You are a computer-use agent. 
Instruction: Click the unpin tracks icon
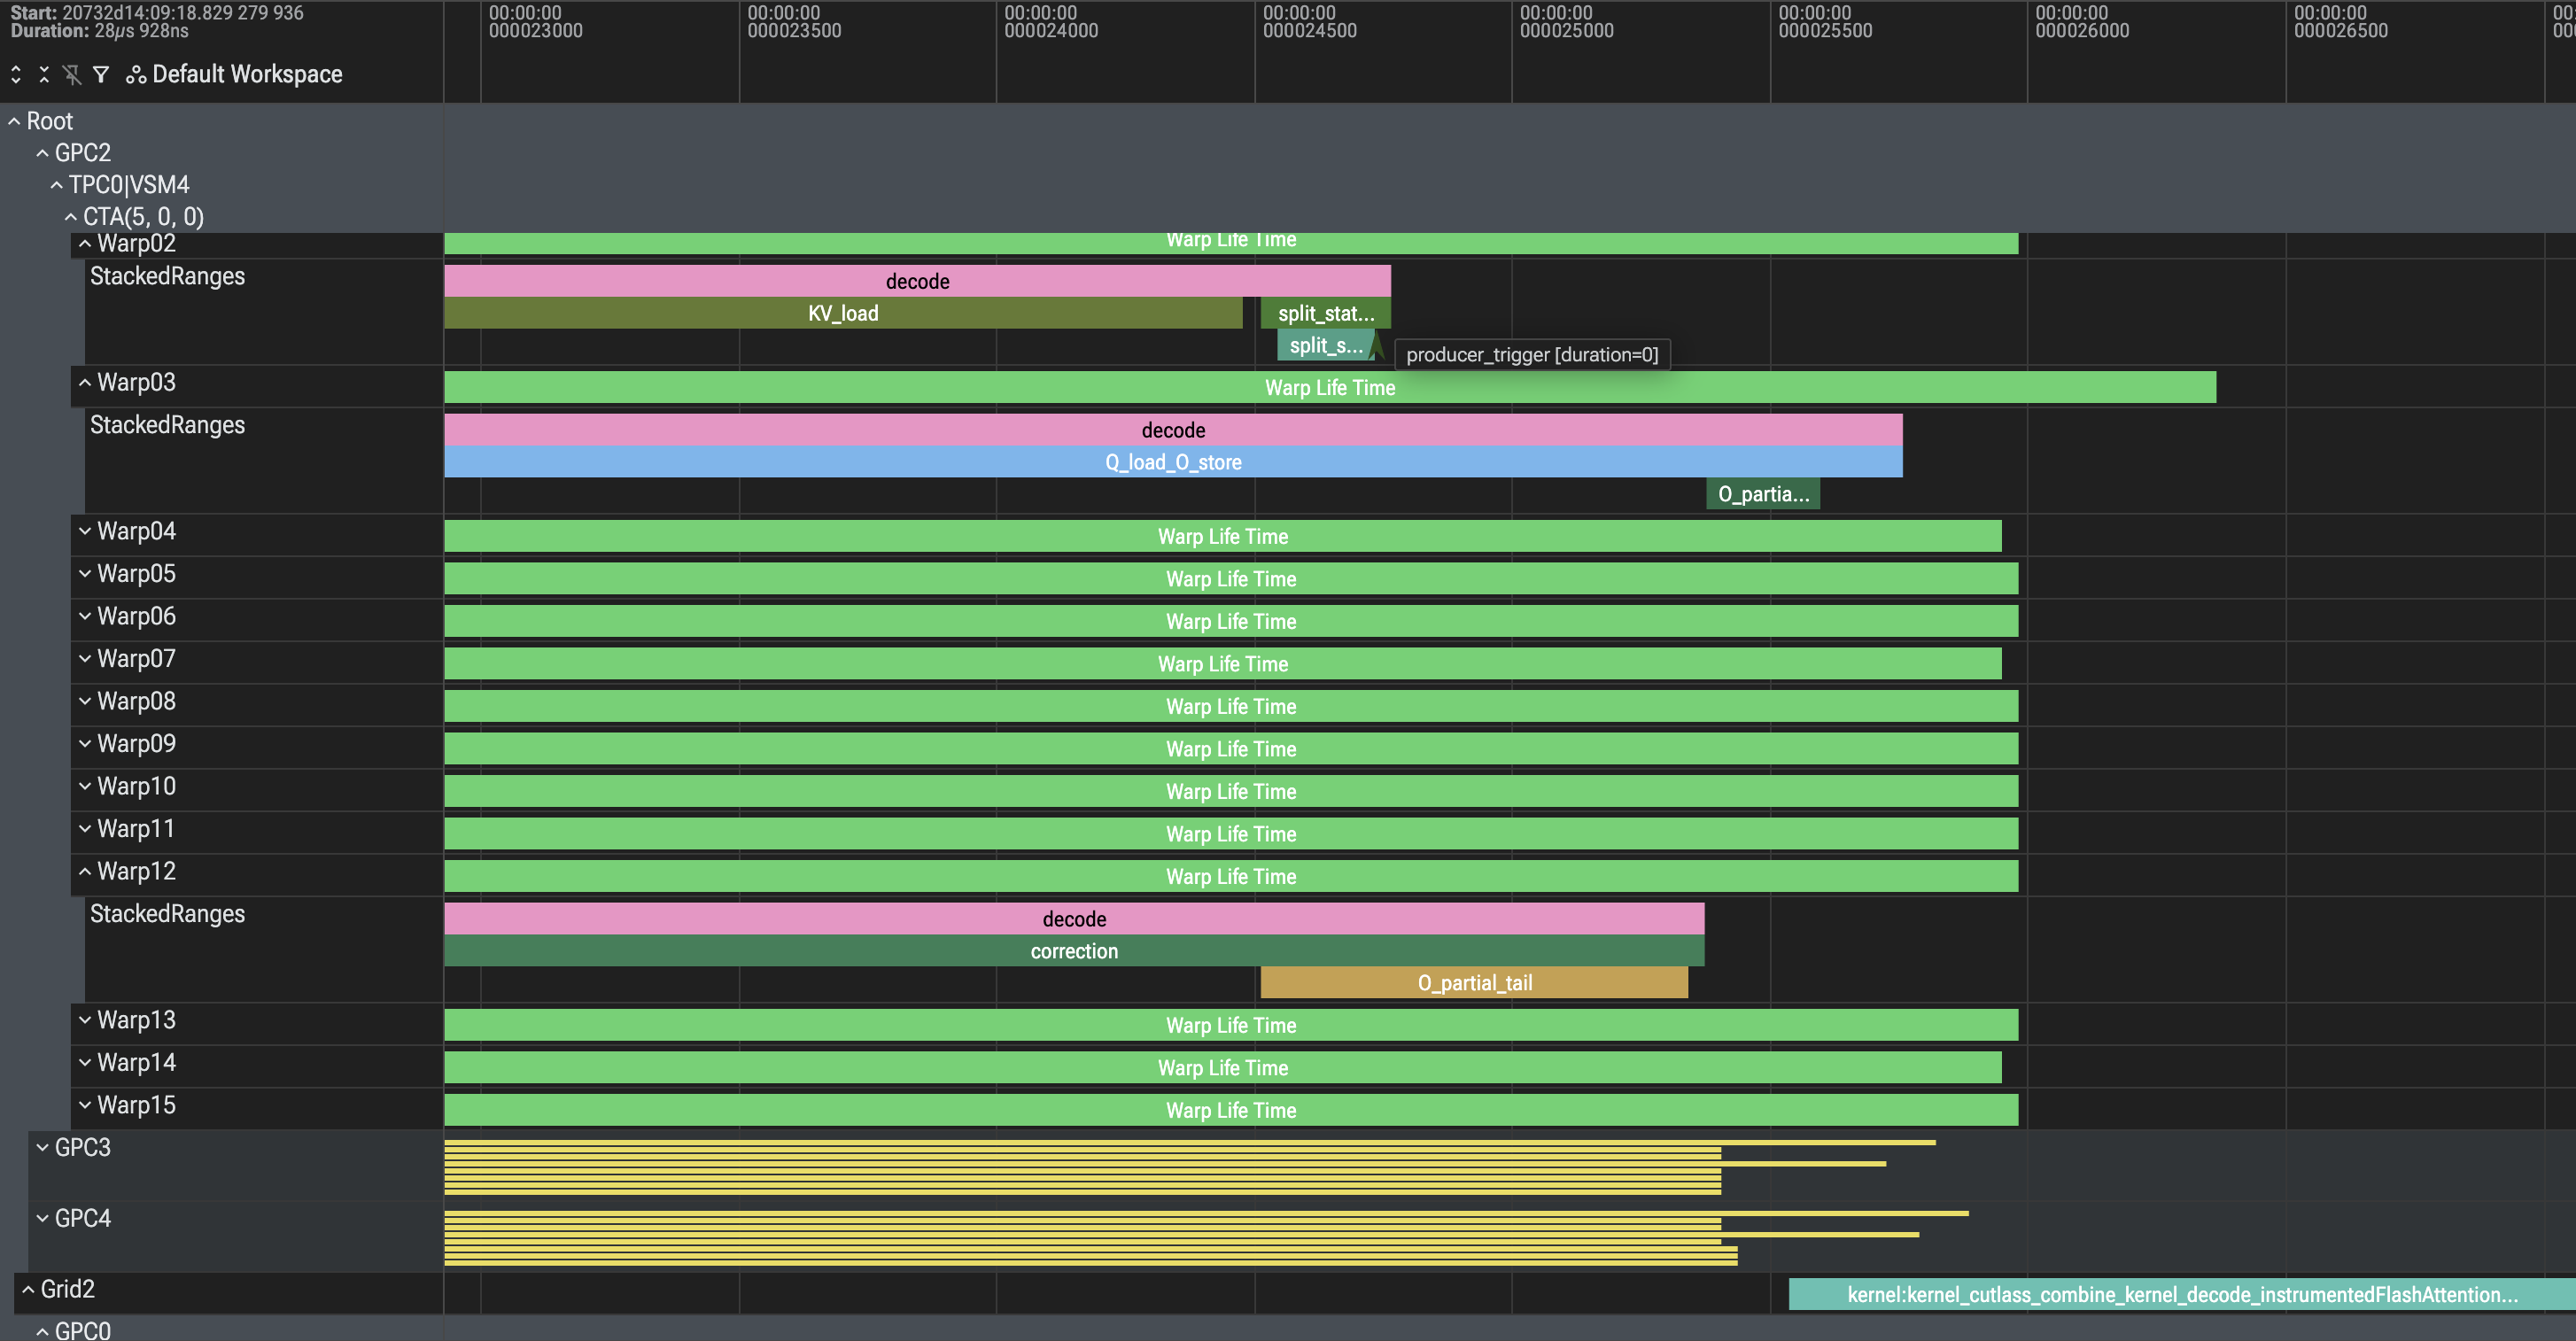(x=72, y=74)
